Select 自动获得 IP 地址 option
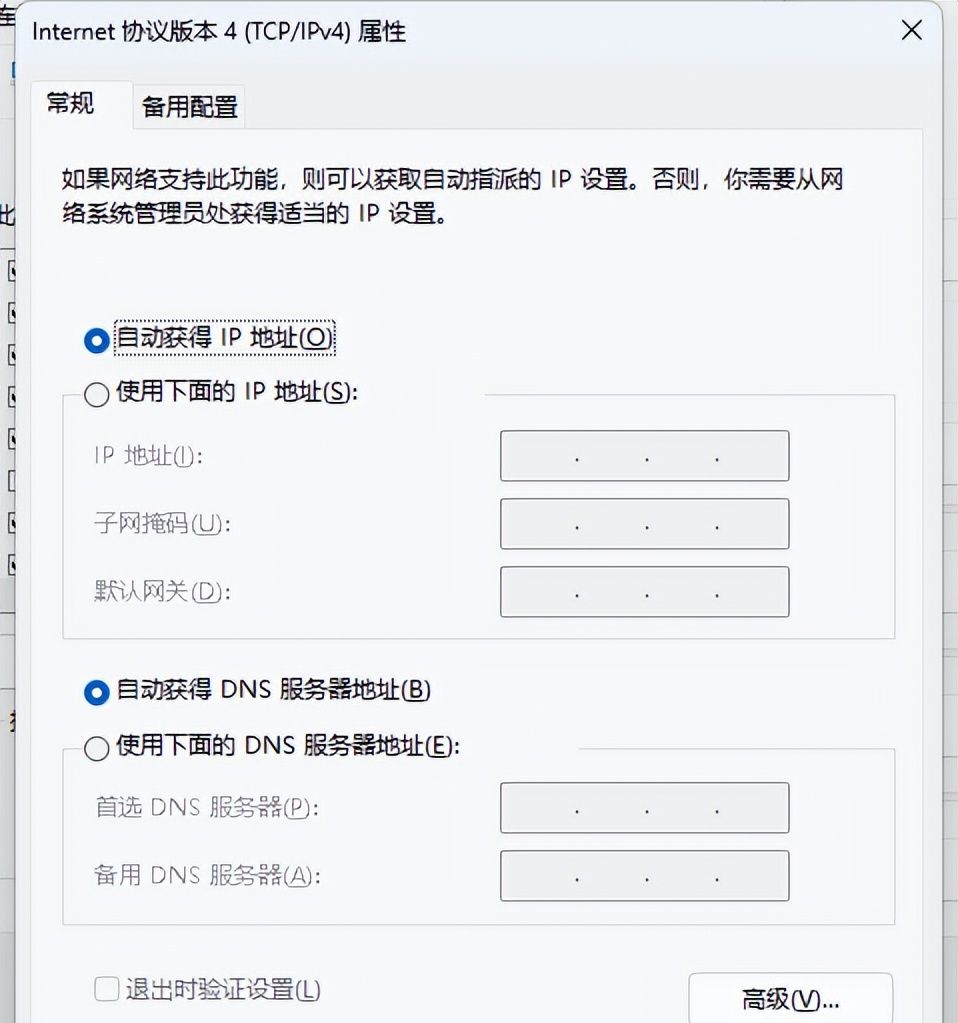 point(96,338)
